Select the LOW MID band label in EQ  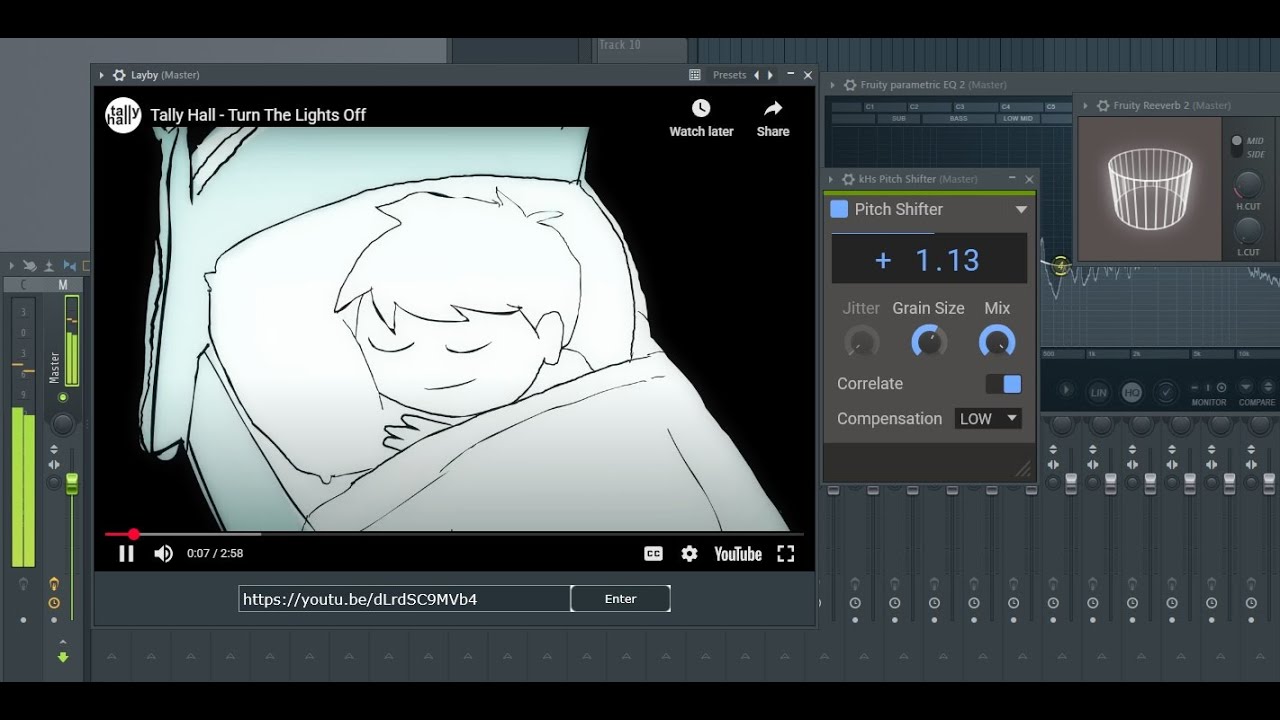pos(1018,119)
